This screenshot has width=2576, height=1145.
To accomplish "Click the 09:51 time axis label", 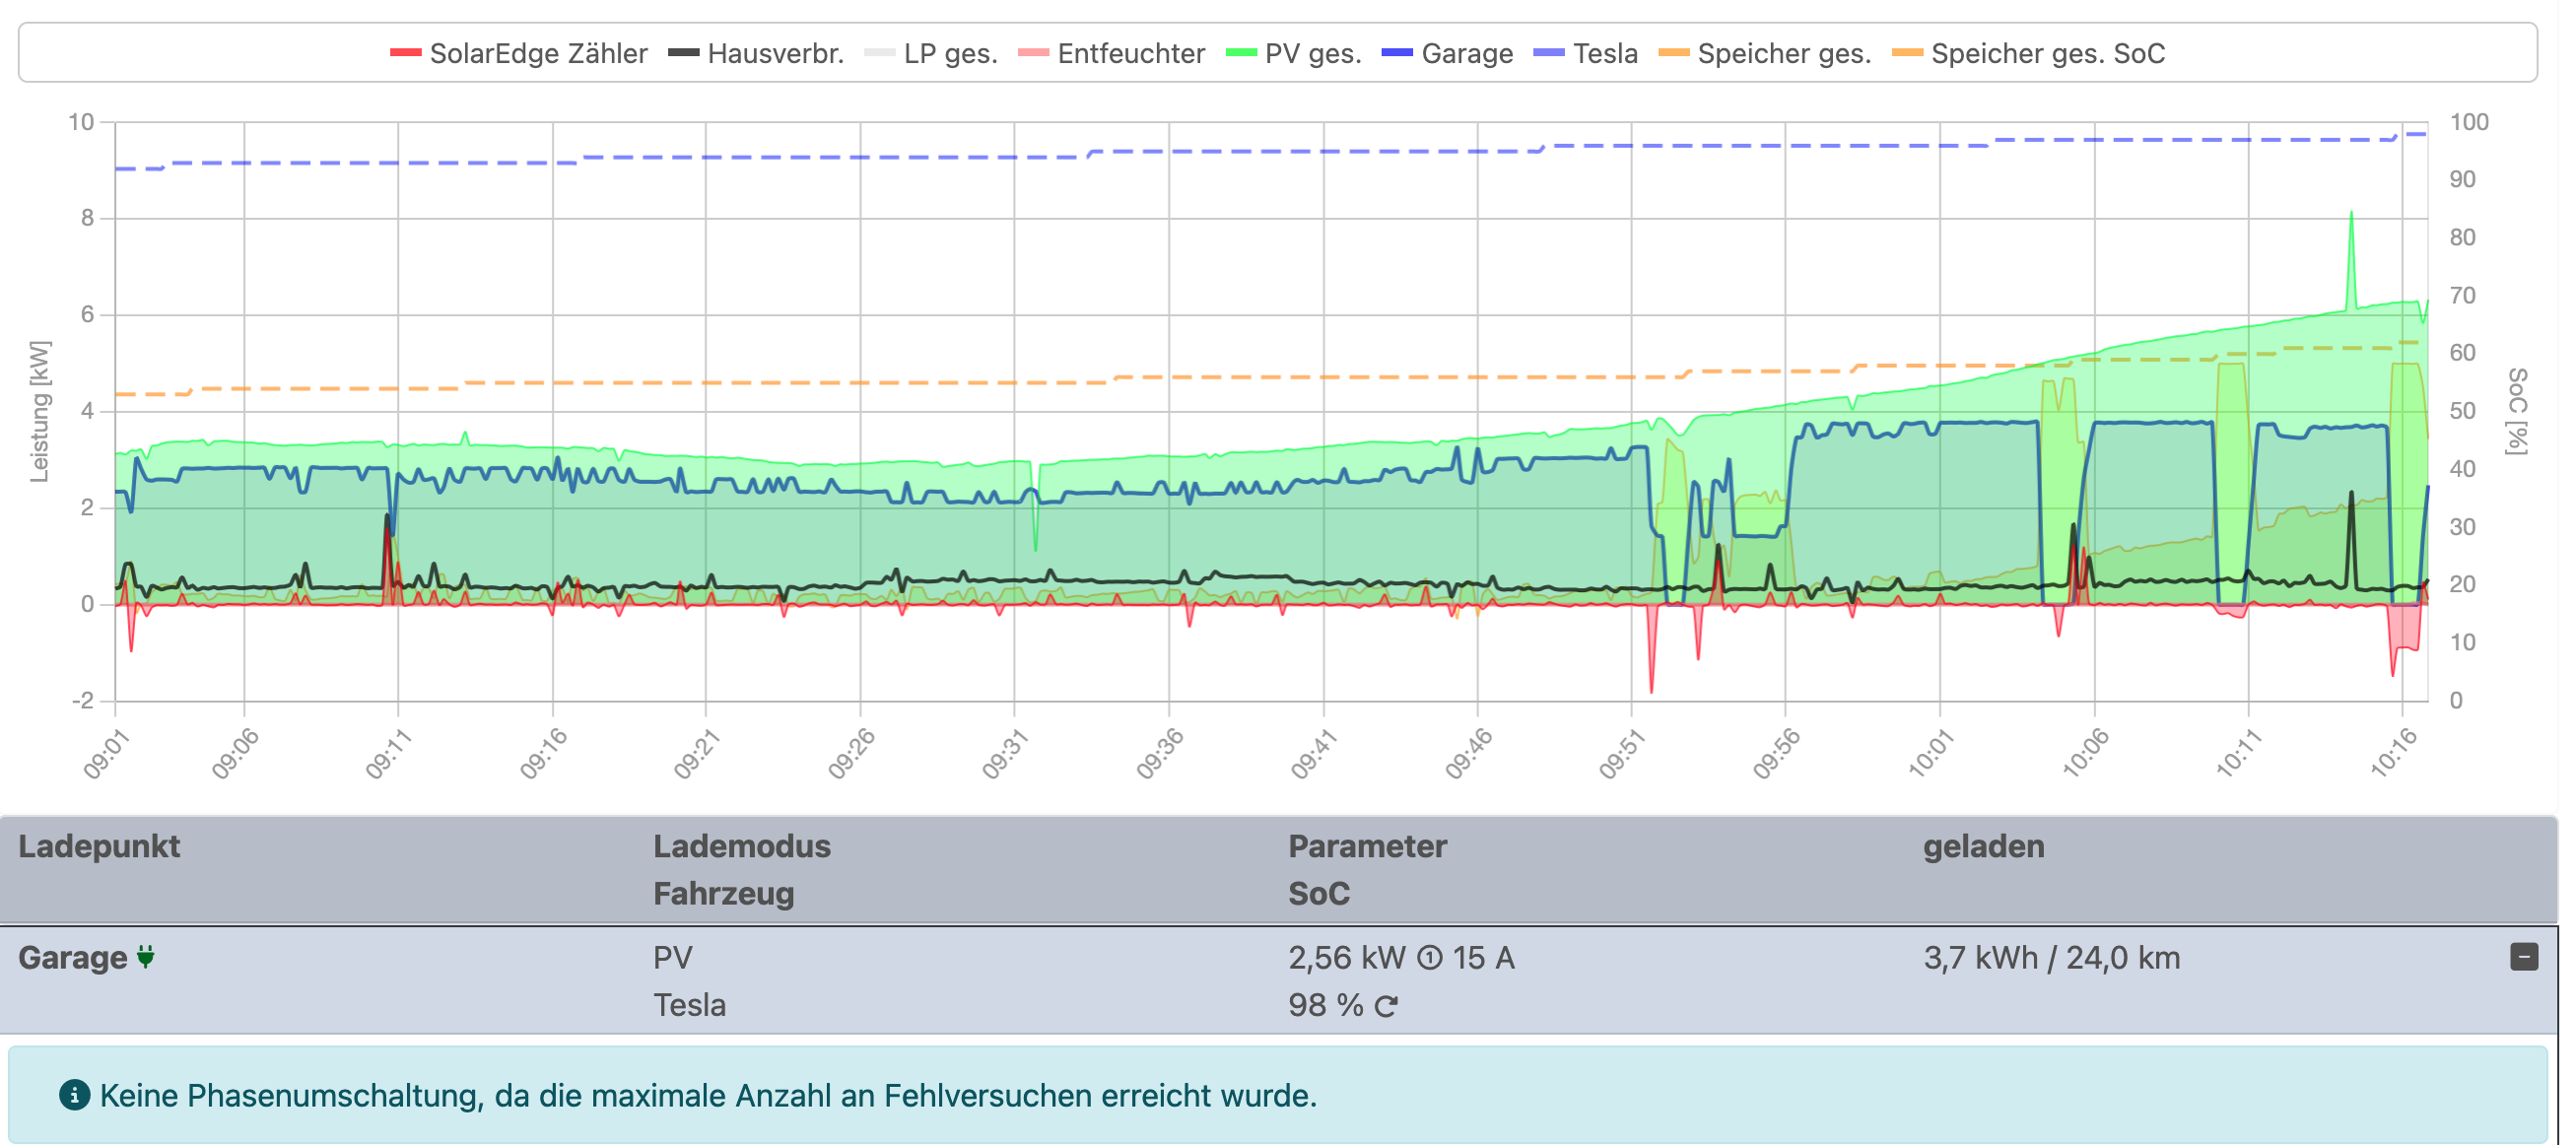I will [x=1620, y=755].
